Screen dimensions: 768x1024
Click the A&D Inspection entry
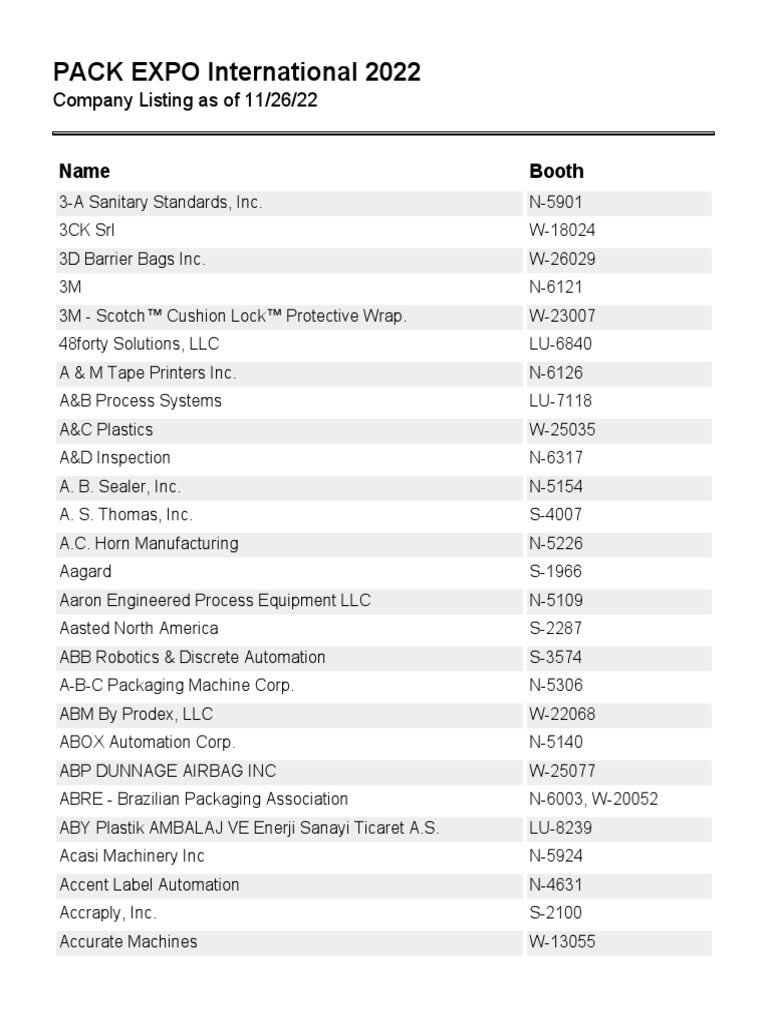[115, 458]
